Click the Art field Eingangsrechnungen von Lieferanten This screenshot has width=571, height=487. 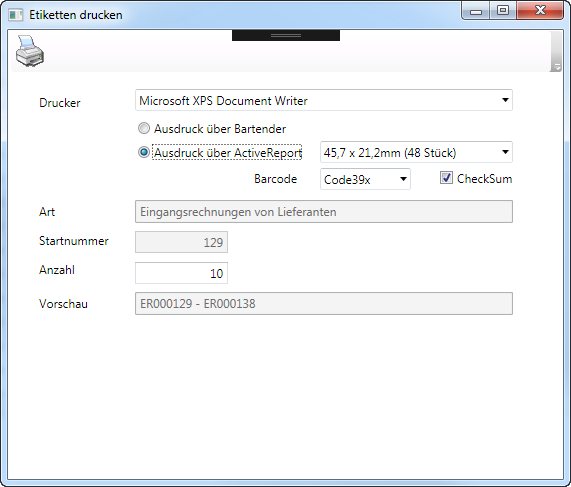(324, 212)
